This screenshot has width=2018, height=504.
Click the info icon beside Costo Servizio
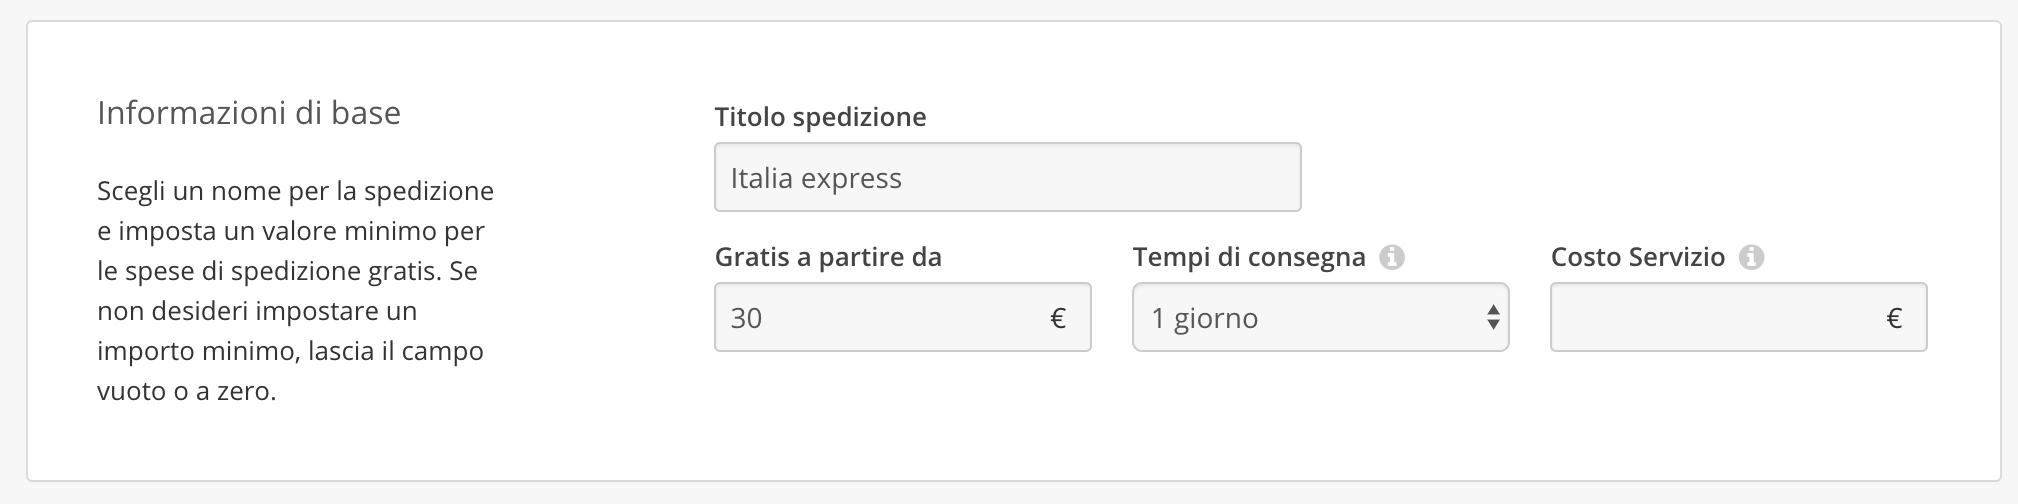click(1751, 258)
